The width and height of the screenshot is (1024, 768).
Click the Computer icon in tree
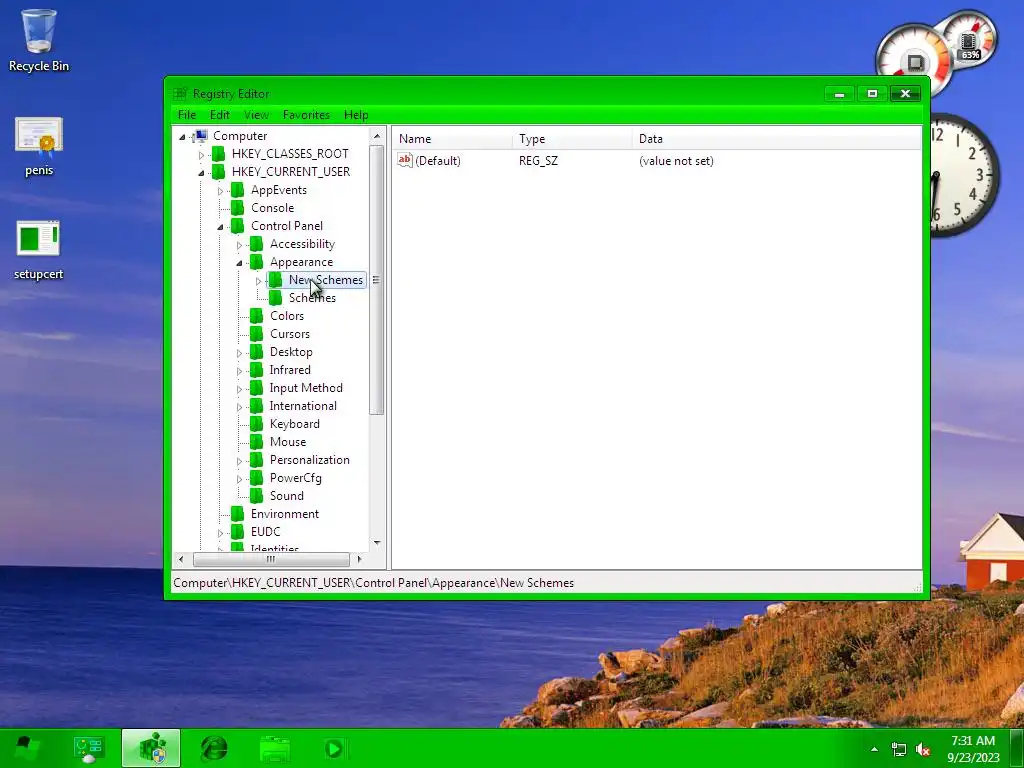pos(200,136)
